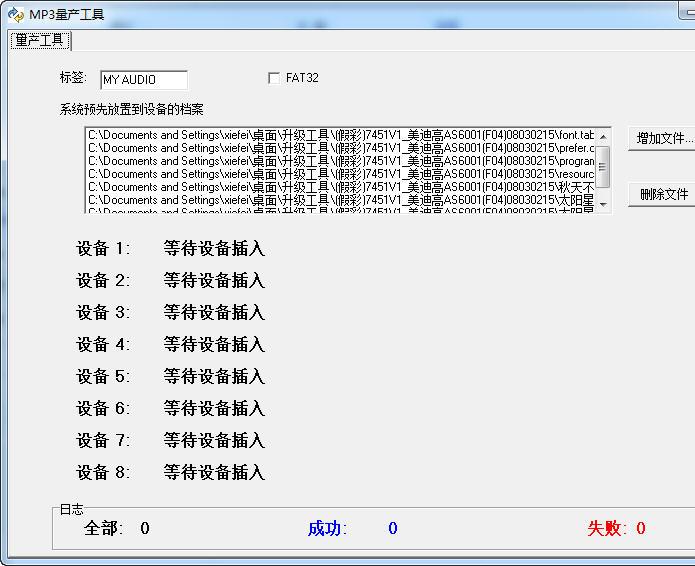The image size is (695, 566).
Task: Select the 量产工具 tab
Action: (39, 41)
